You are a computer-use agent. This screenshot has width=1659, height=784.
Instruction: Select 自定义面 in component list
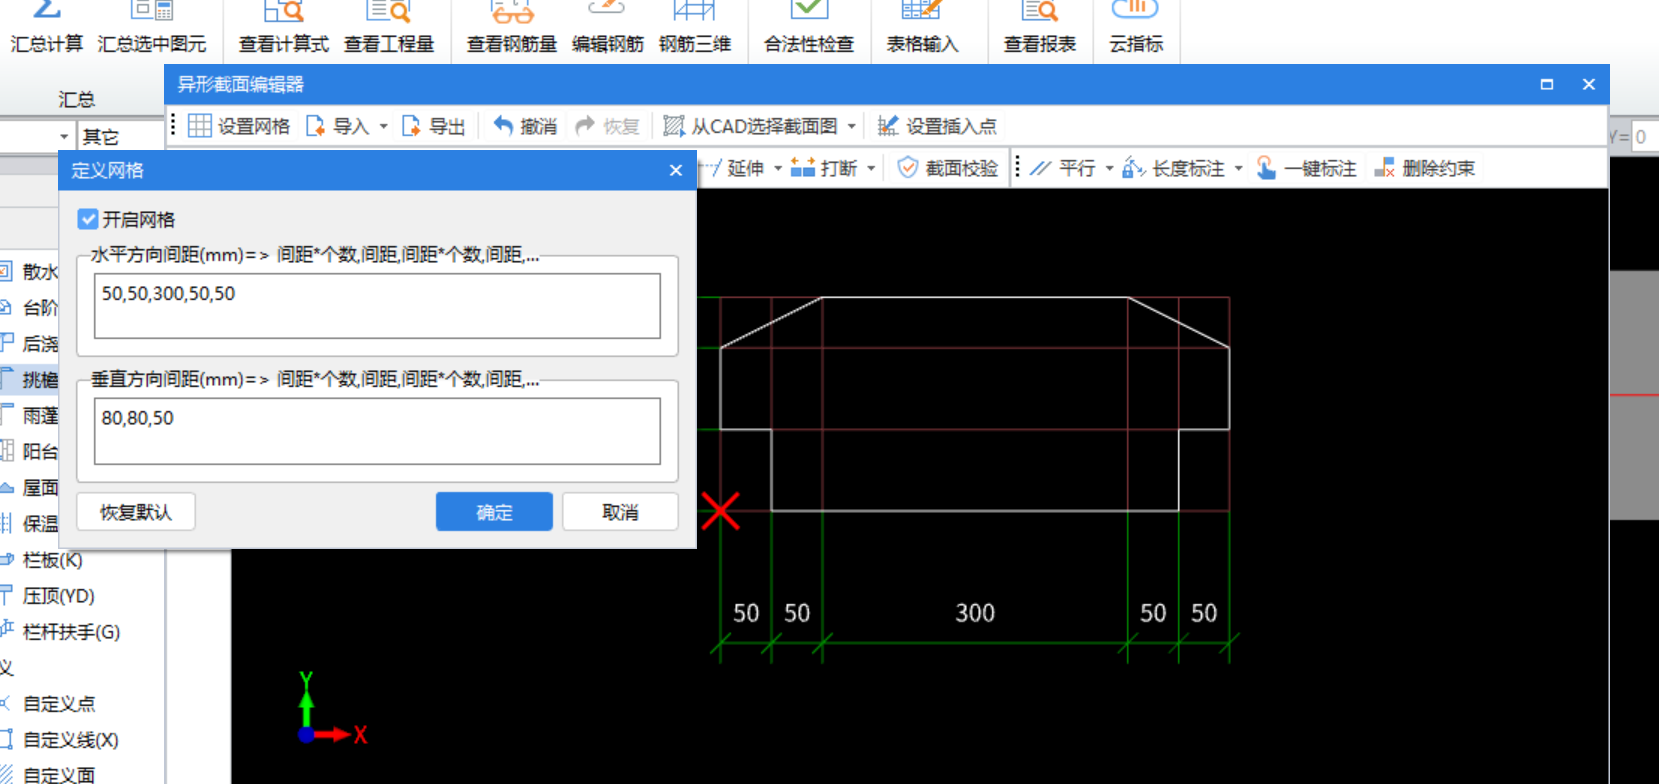pyautogui.click(x=48, y=775)
